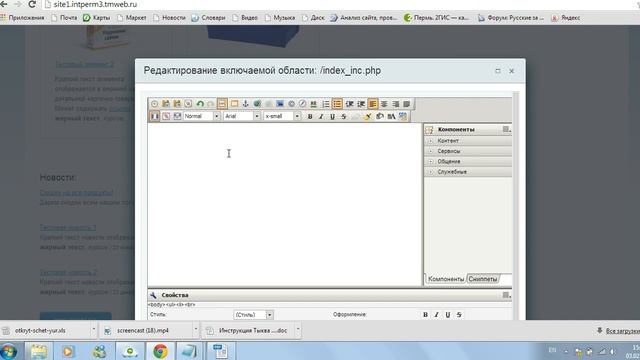Click the browser Back arrow

(4, 4)
